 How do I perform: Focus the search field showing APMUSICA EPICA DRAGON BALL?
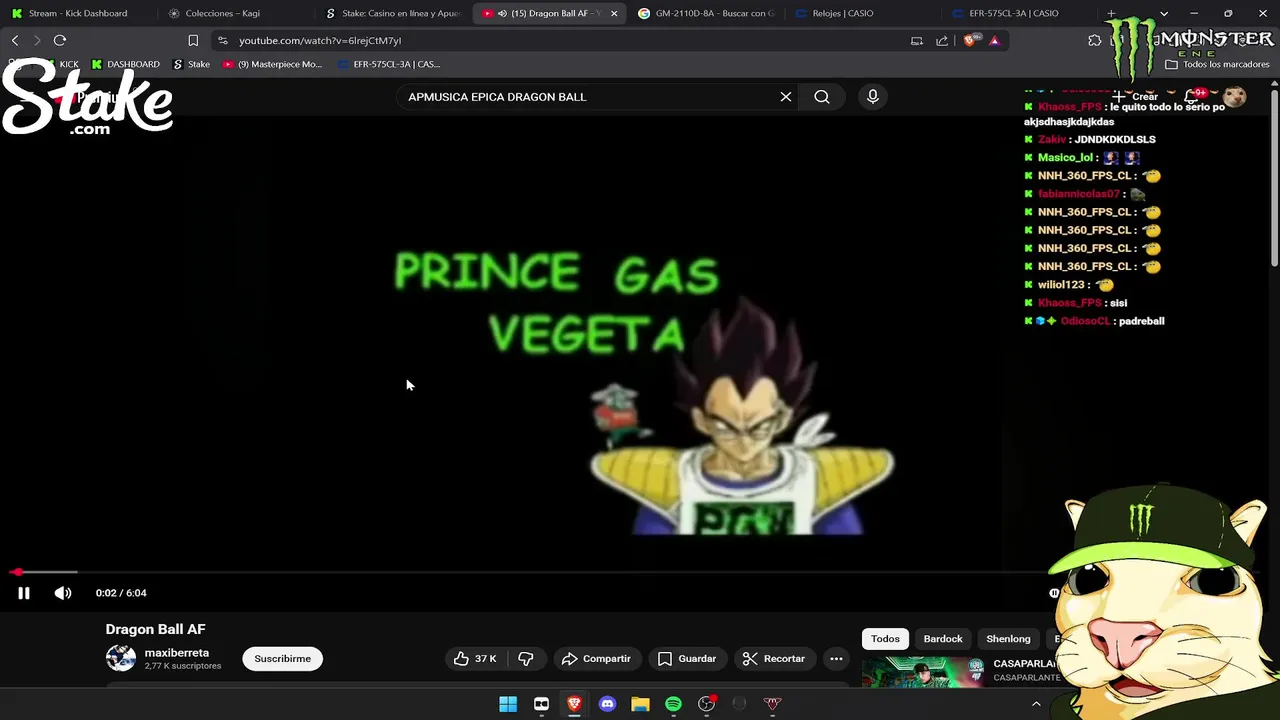(590, 97)
